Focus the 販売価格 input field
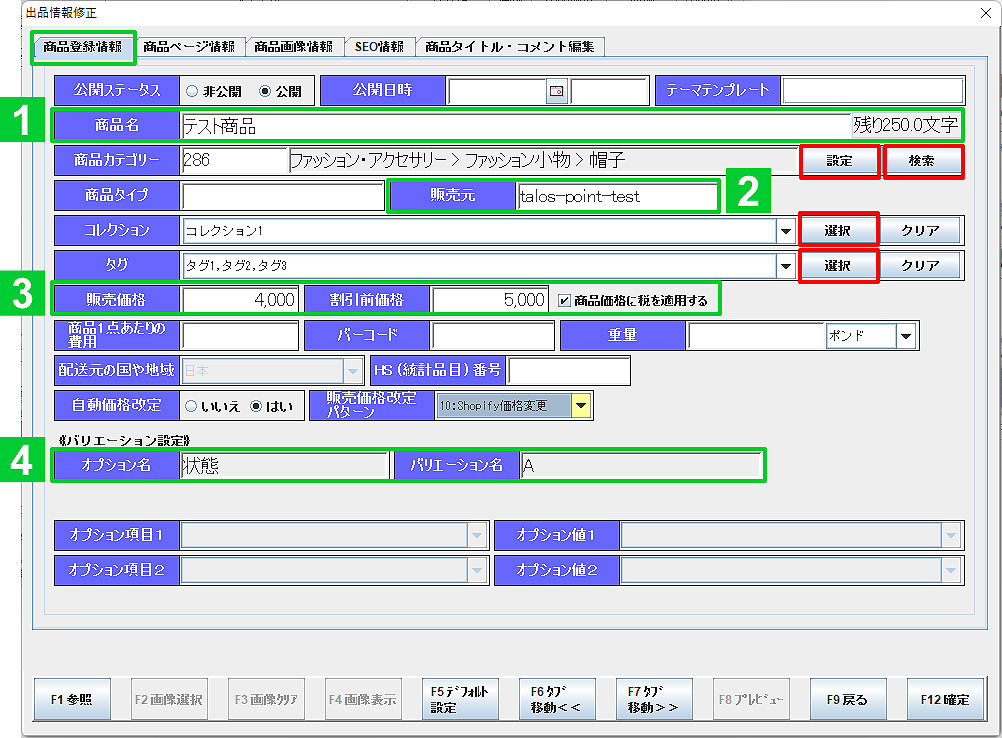Image resolution: width=1002 pixels, height=738 pixels. click(240, 300)
